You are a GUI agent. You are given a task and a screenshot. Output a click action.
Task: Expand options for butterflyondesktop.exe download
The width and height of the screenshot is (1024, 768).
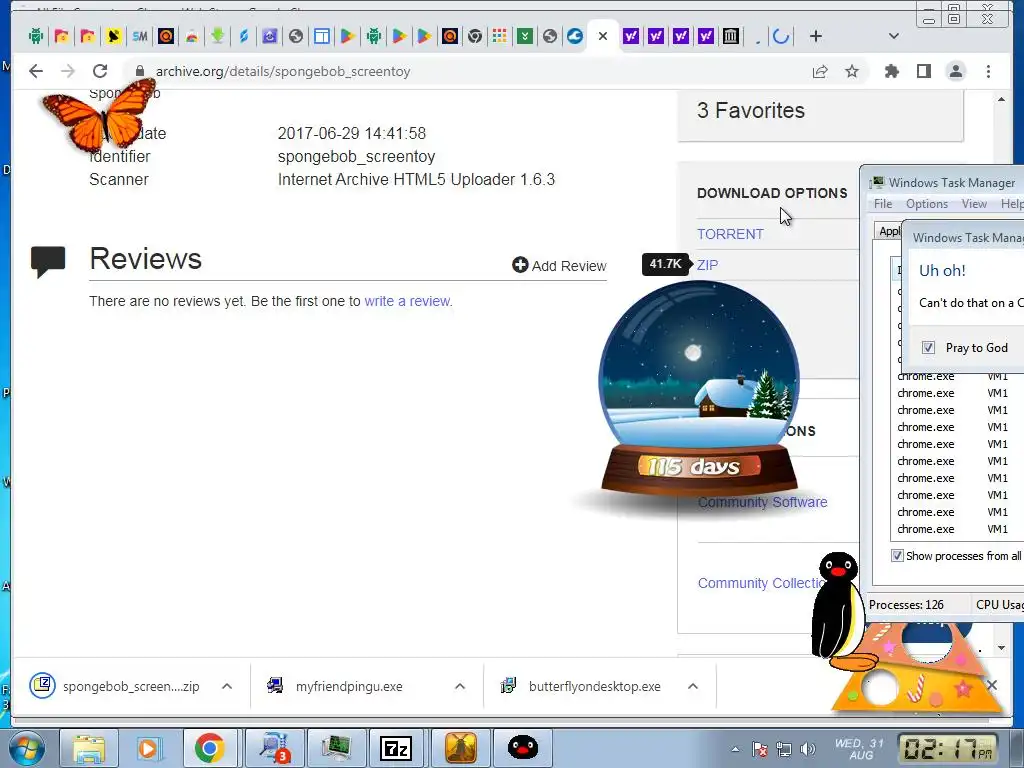[x=693, y=686]
